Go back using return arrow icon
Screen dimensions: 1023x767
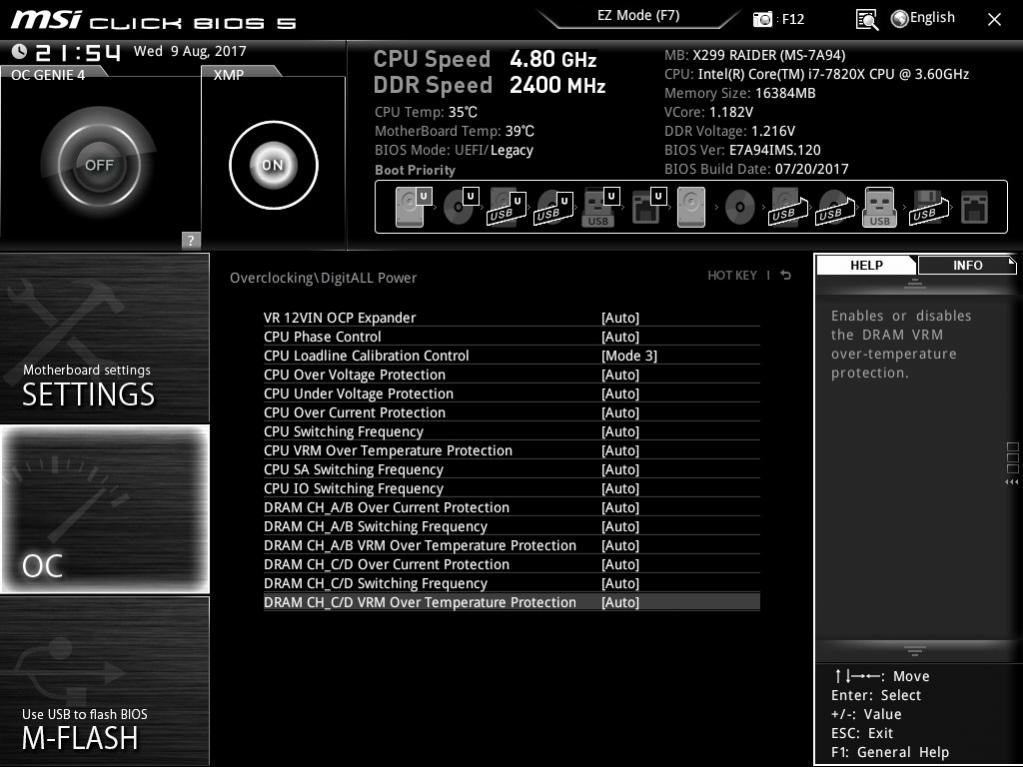pos(786,275)
